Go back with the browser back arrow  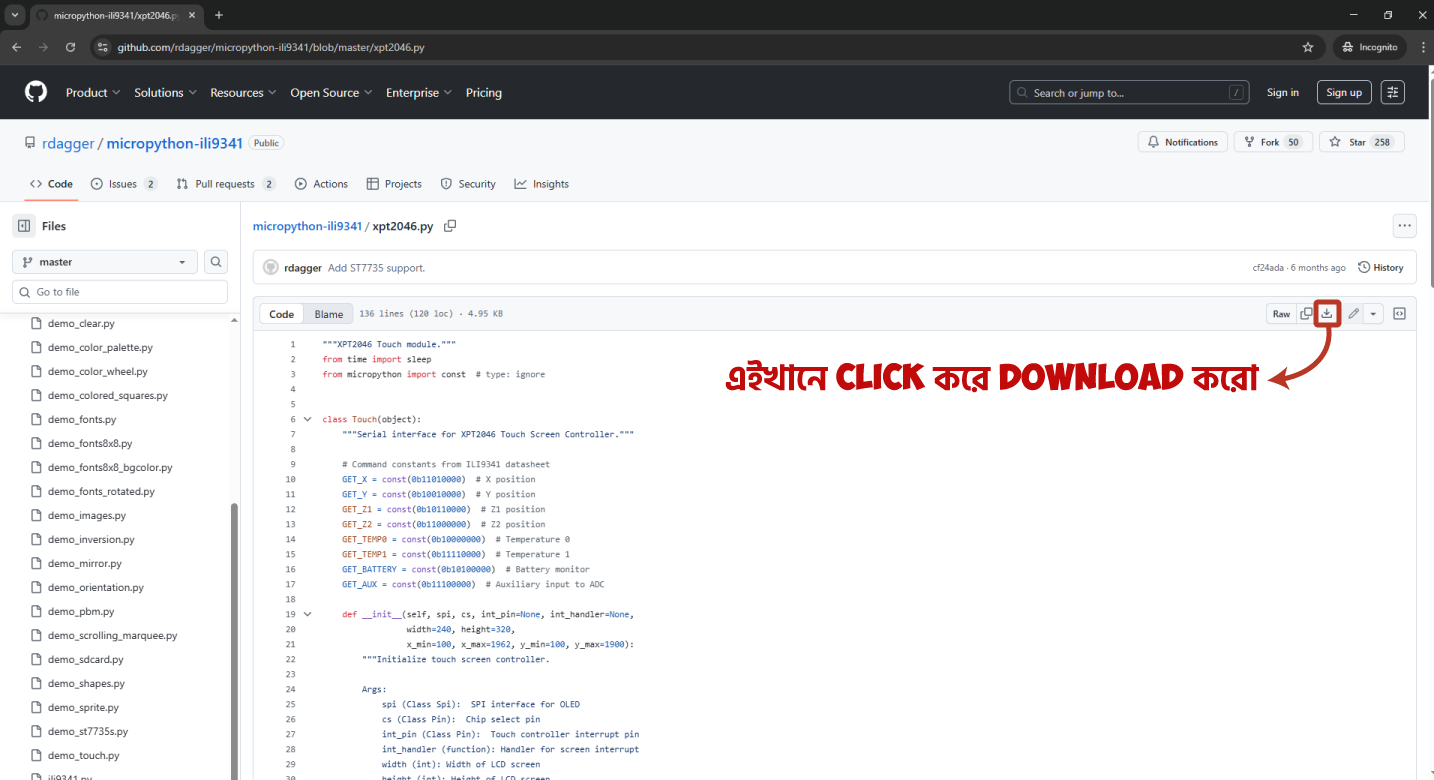16,47
